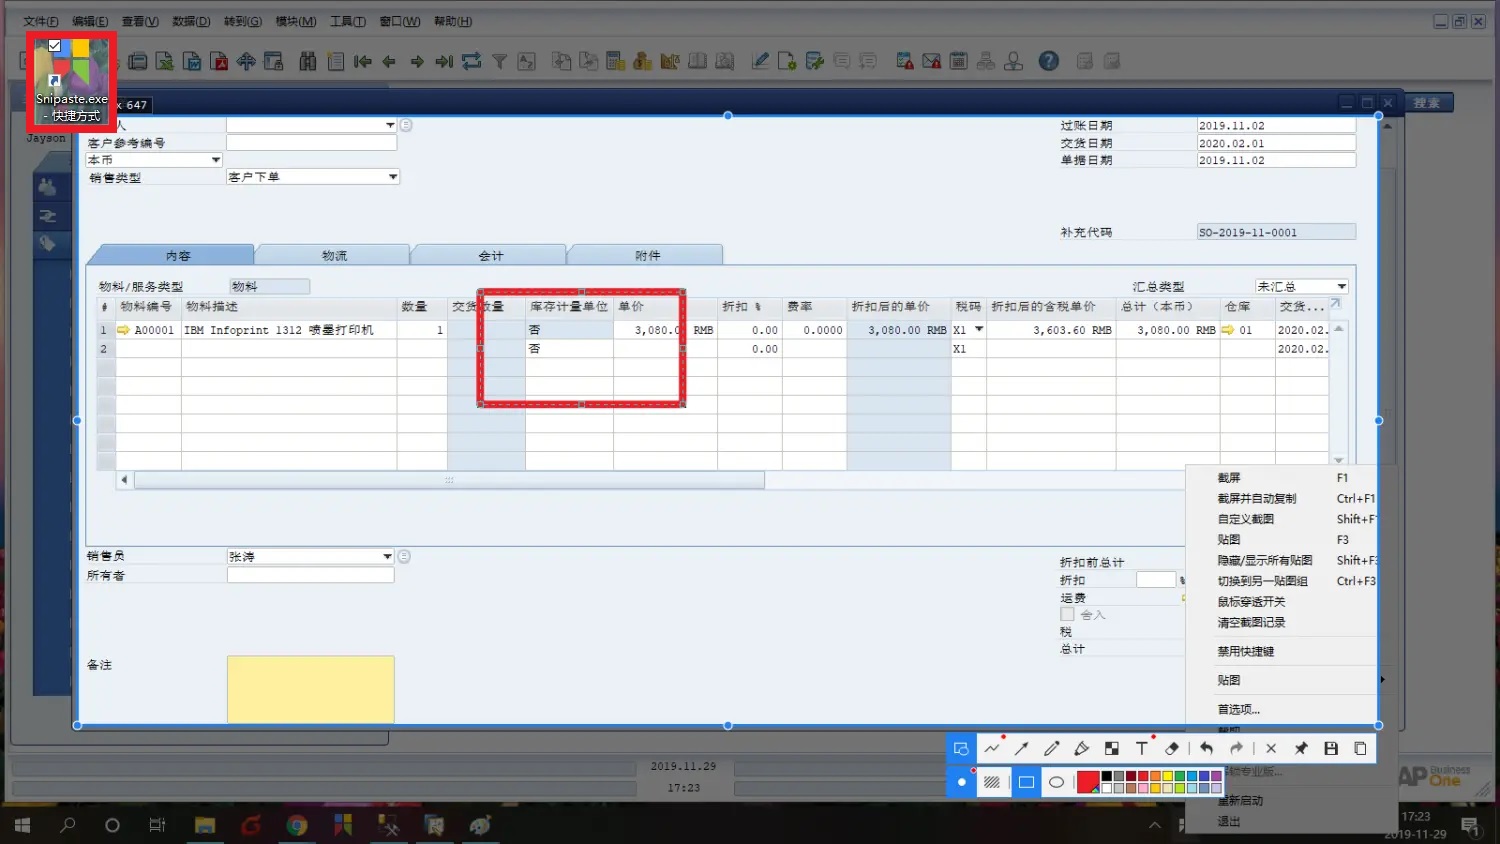
Task: Expand the 汇总类型 dropdown showing 未汇总
Action: [1342, 287]
